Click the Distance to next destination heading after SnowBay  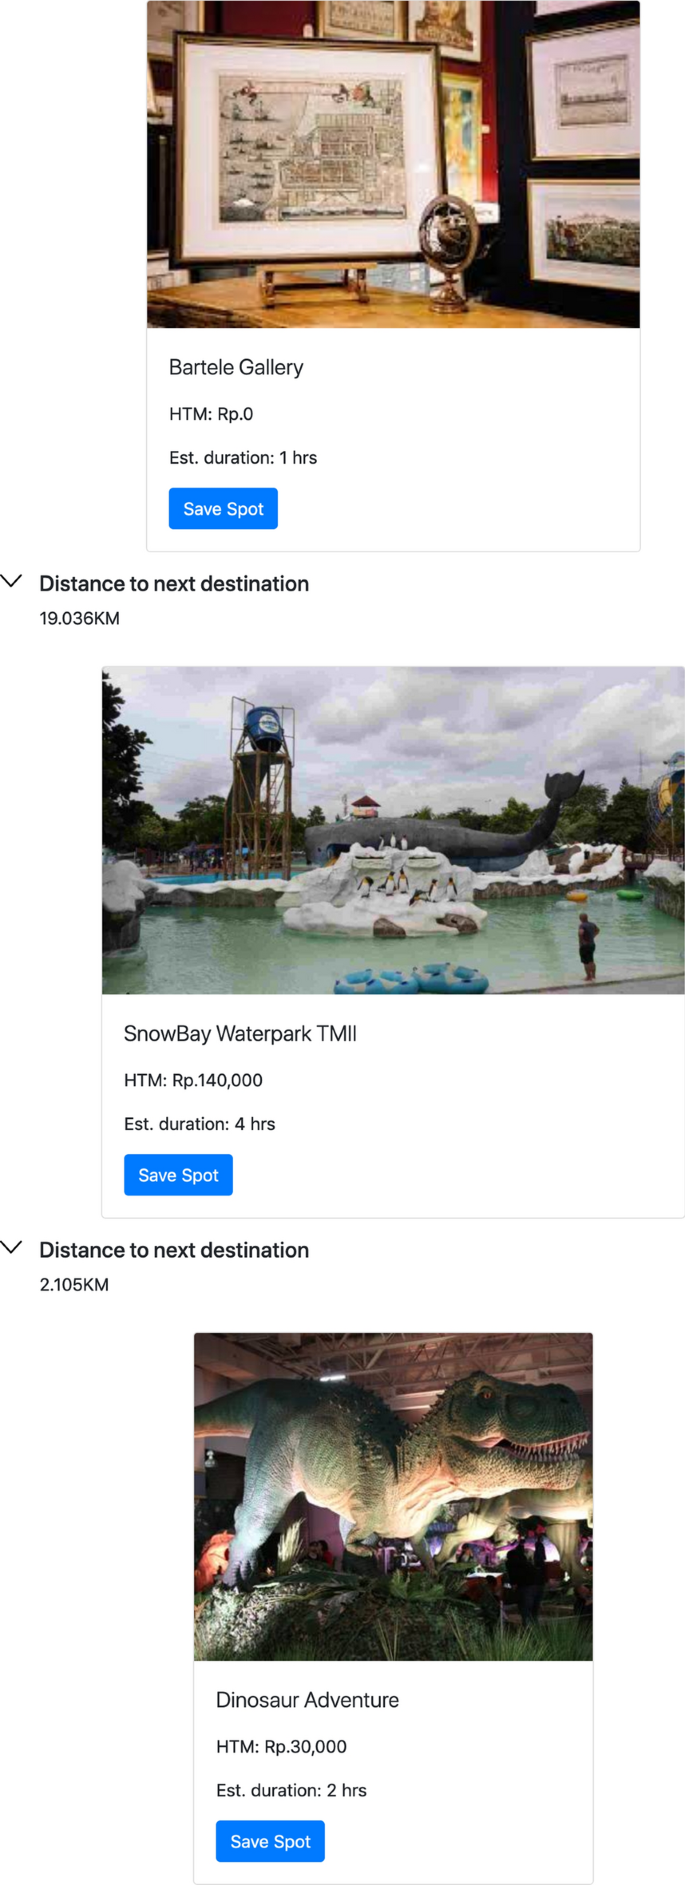tap(174, 1250)
